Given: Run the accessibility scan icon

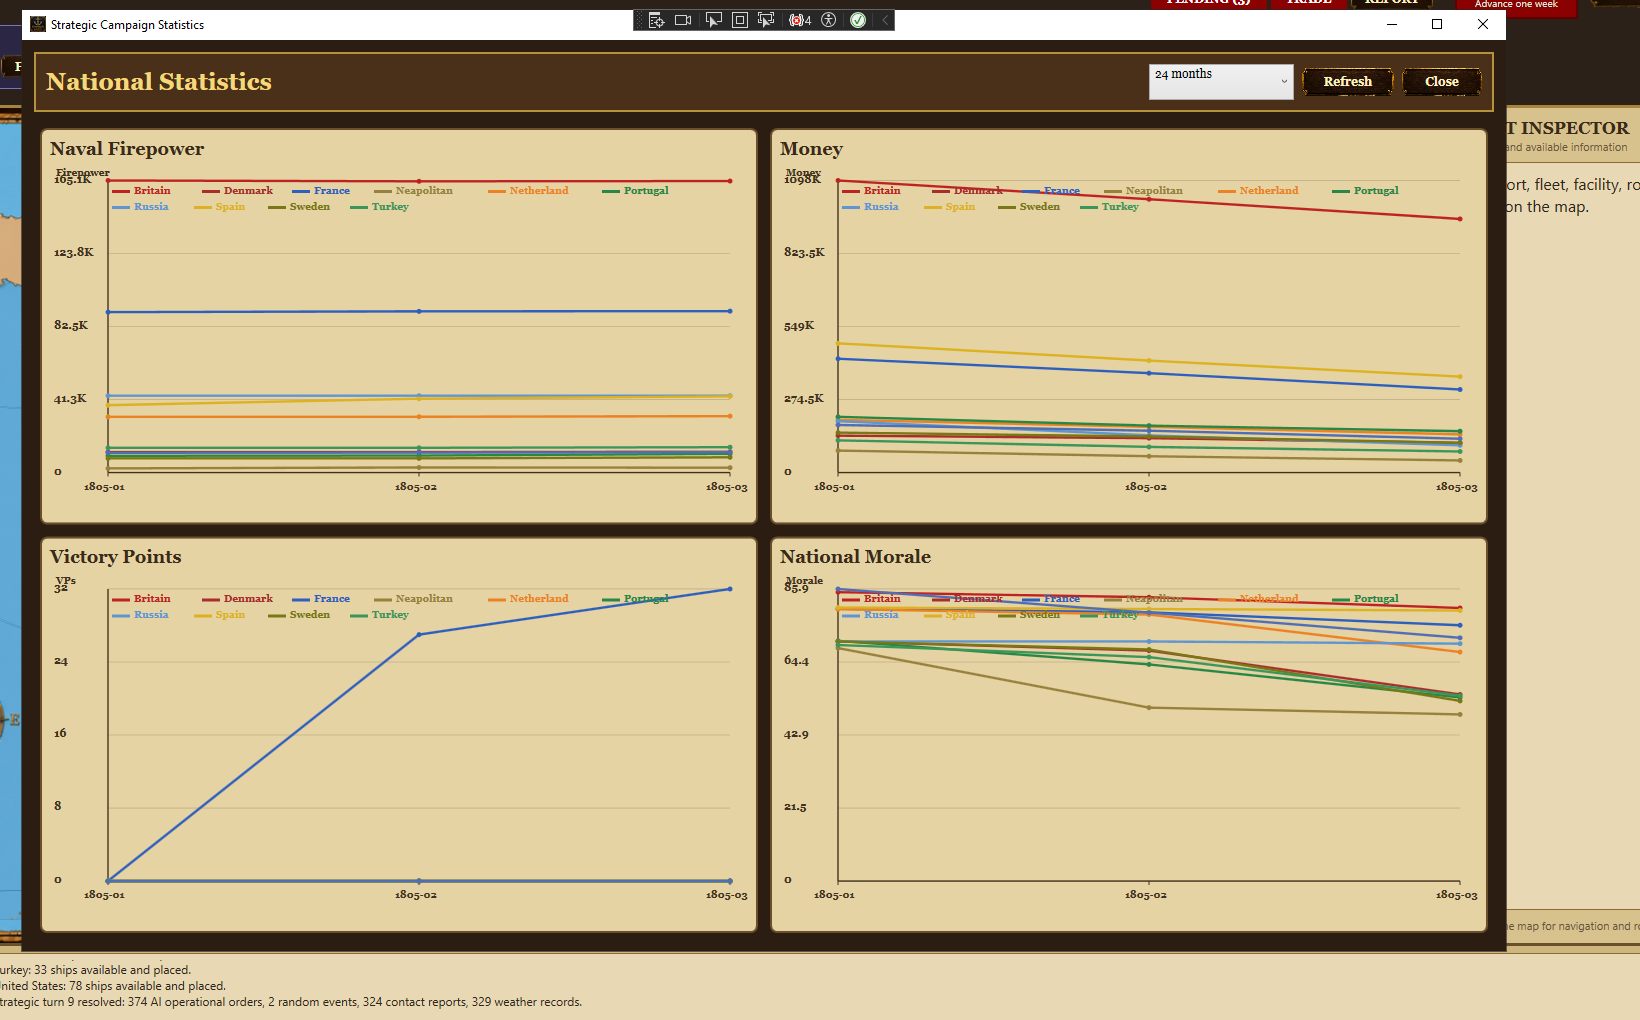Looking at the screenshot, I should (x=828, y=20).
